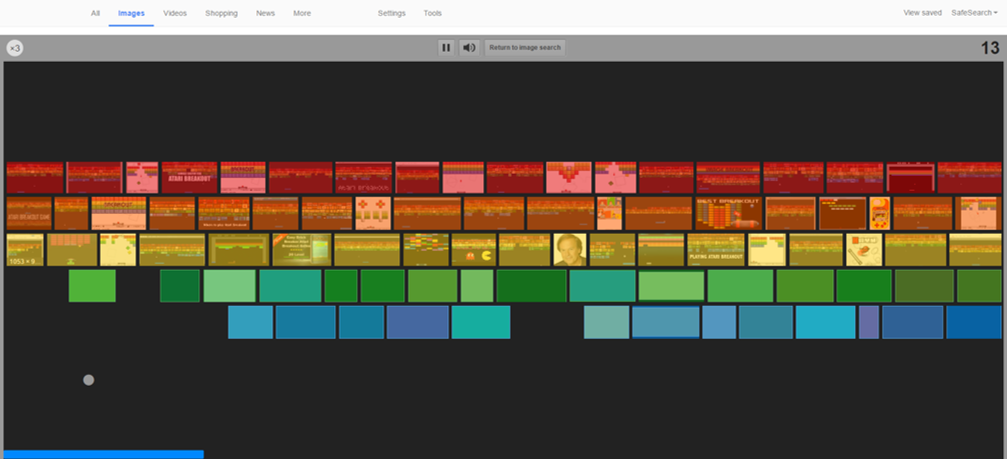Mute the game sound with the speaker icon
Screen dimensions: 1007x459
(x=469, y=48)
